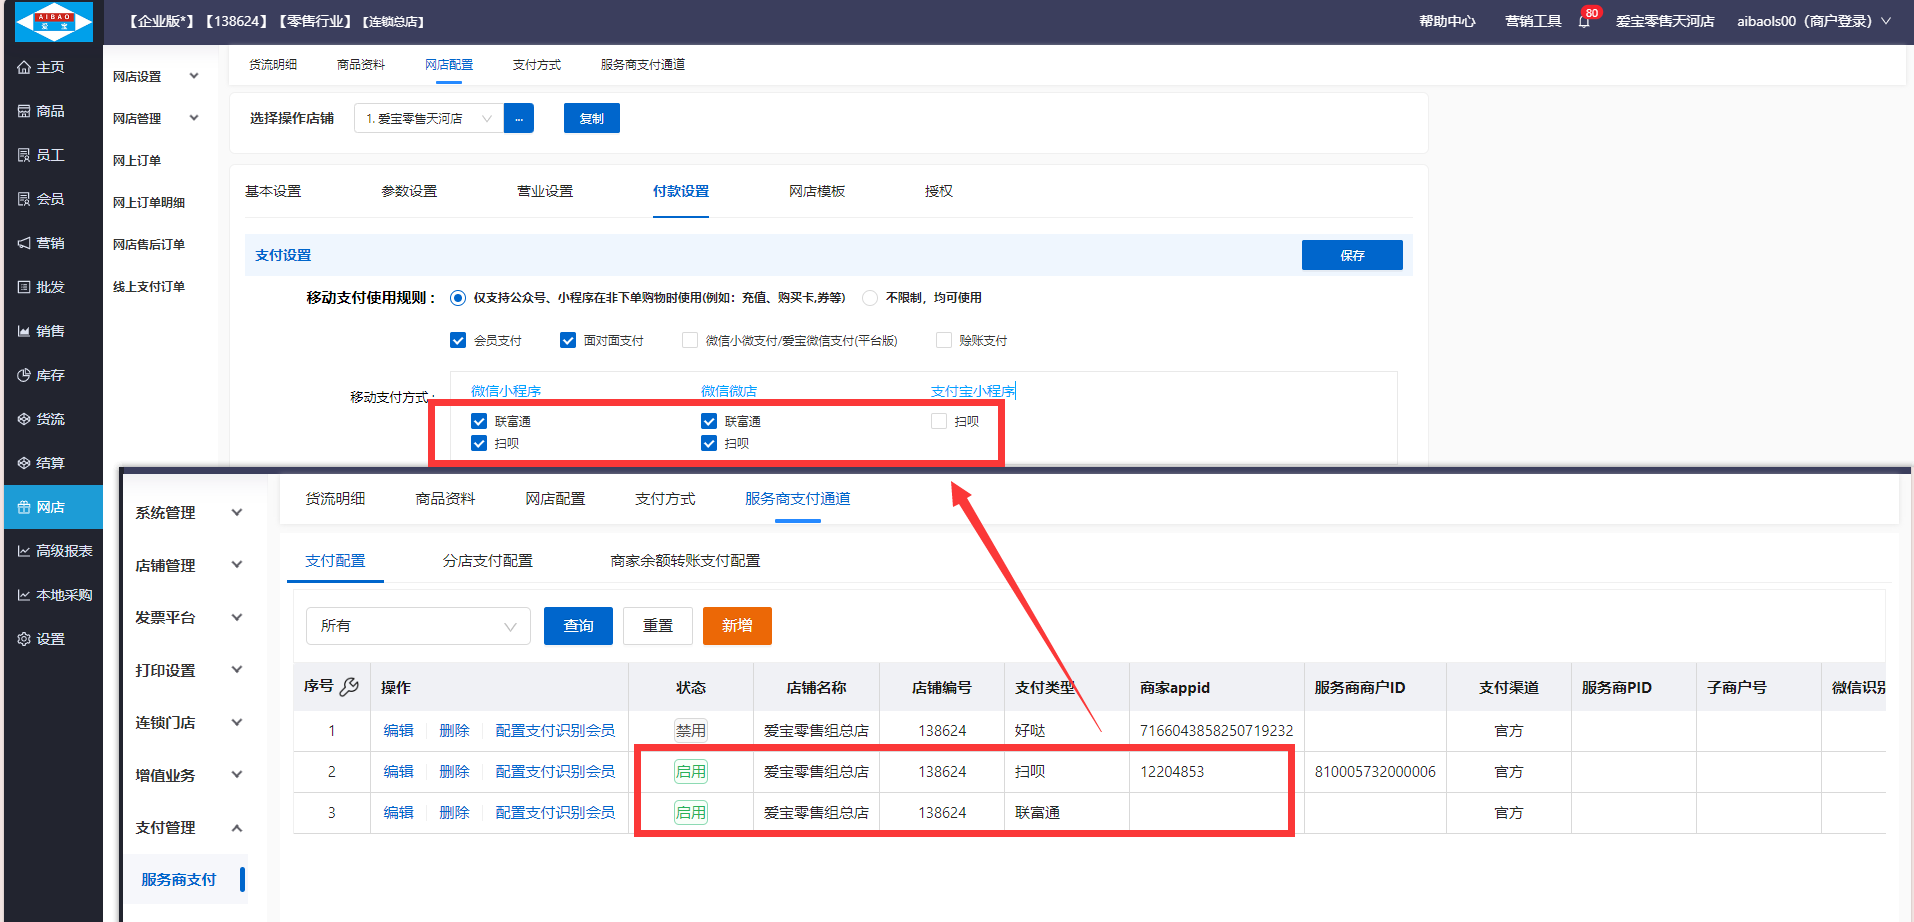1914x922 pixels.
Task: Enable 扫呗 under 支付宝小程序
Action: pos(939,421)
